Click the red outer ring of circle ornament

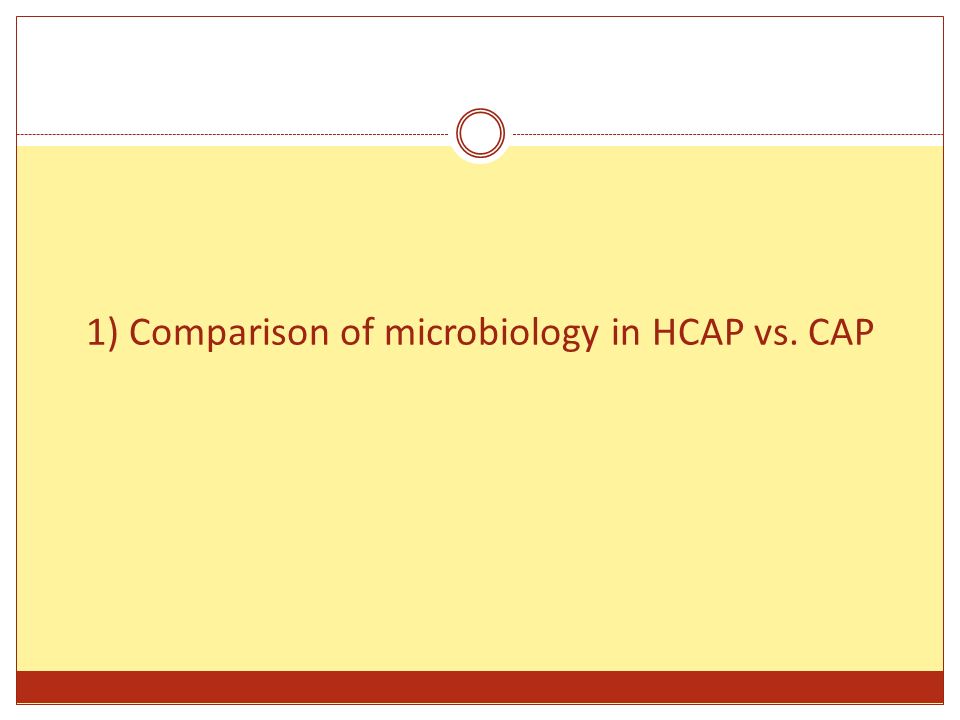(x=481, y=110)
